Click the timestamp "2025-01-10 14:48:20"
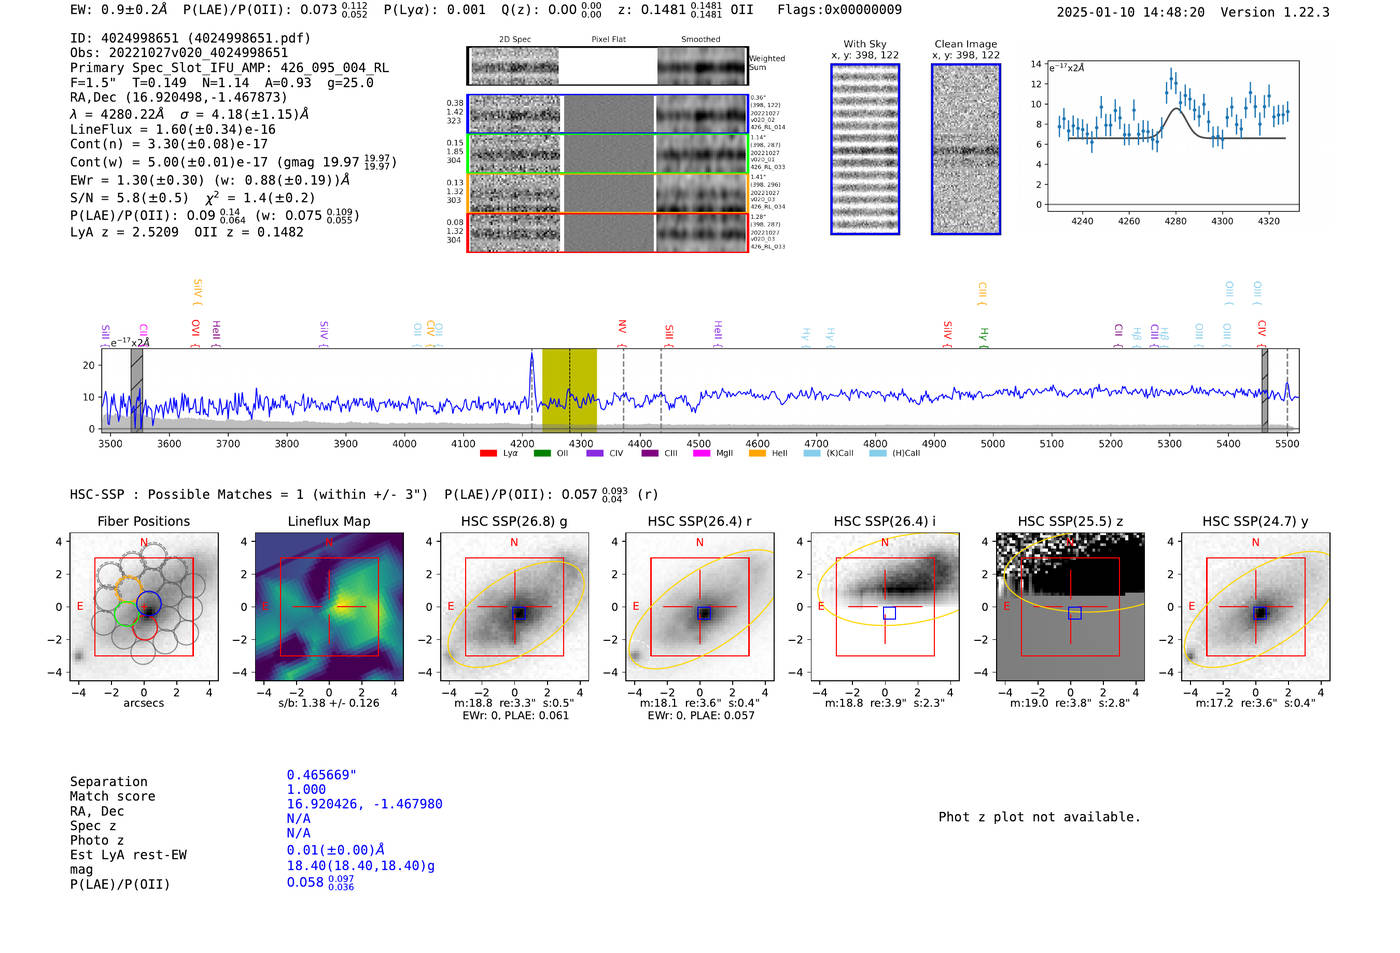1400x953 pixels. point(1131,12)
